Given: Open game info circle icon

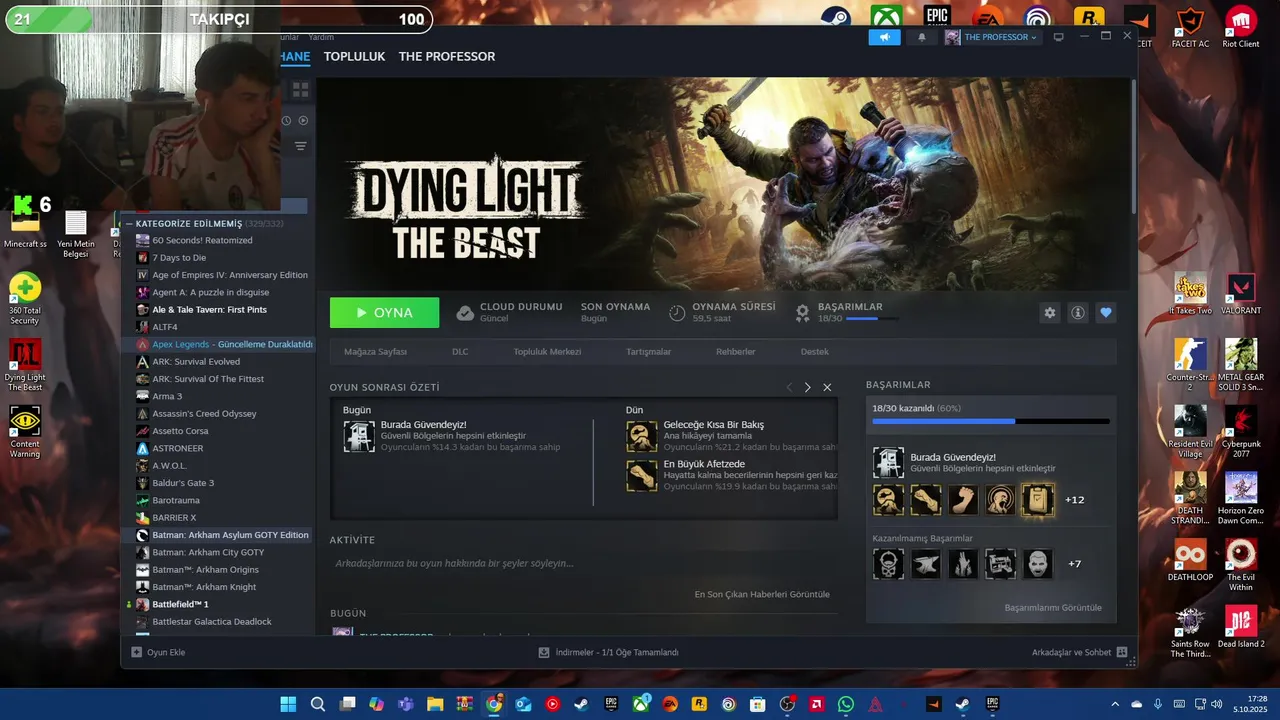Looking at the screenshot, I should tap(1077, 313).
